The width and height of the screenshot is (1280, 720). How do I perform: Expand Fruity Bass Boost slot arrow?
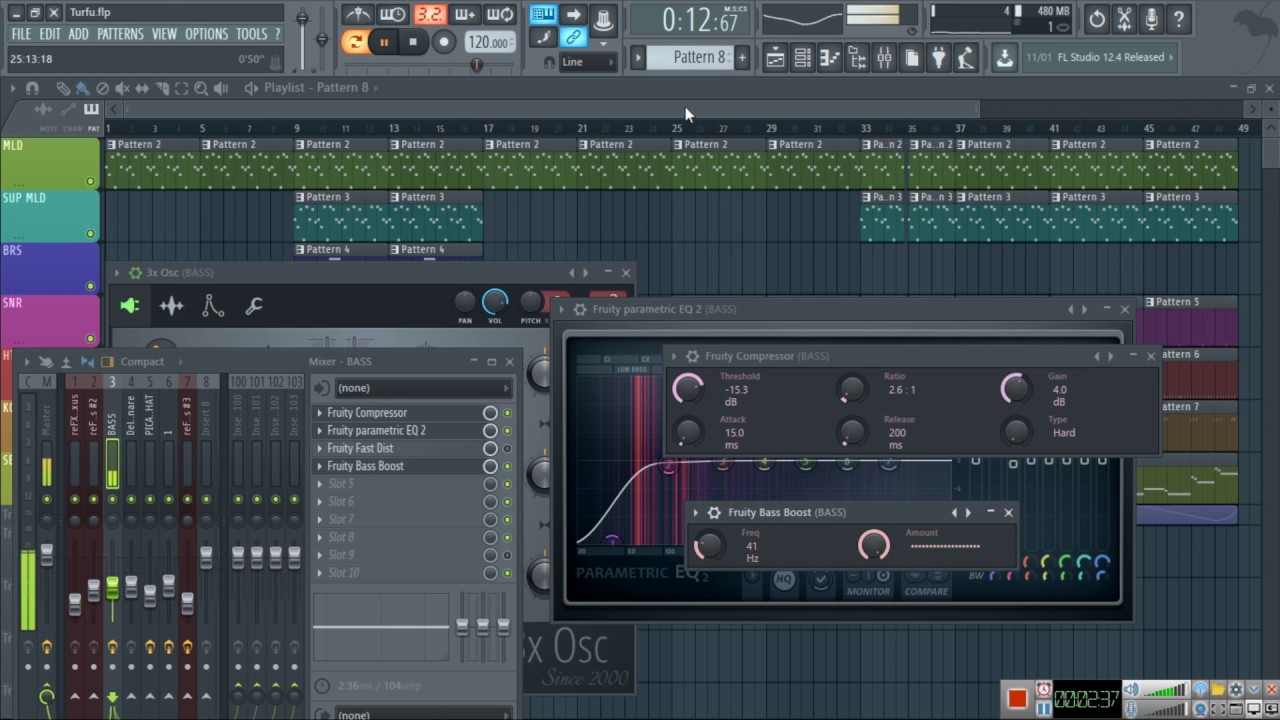(x=320, y=467)
